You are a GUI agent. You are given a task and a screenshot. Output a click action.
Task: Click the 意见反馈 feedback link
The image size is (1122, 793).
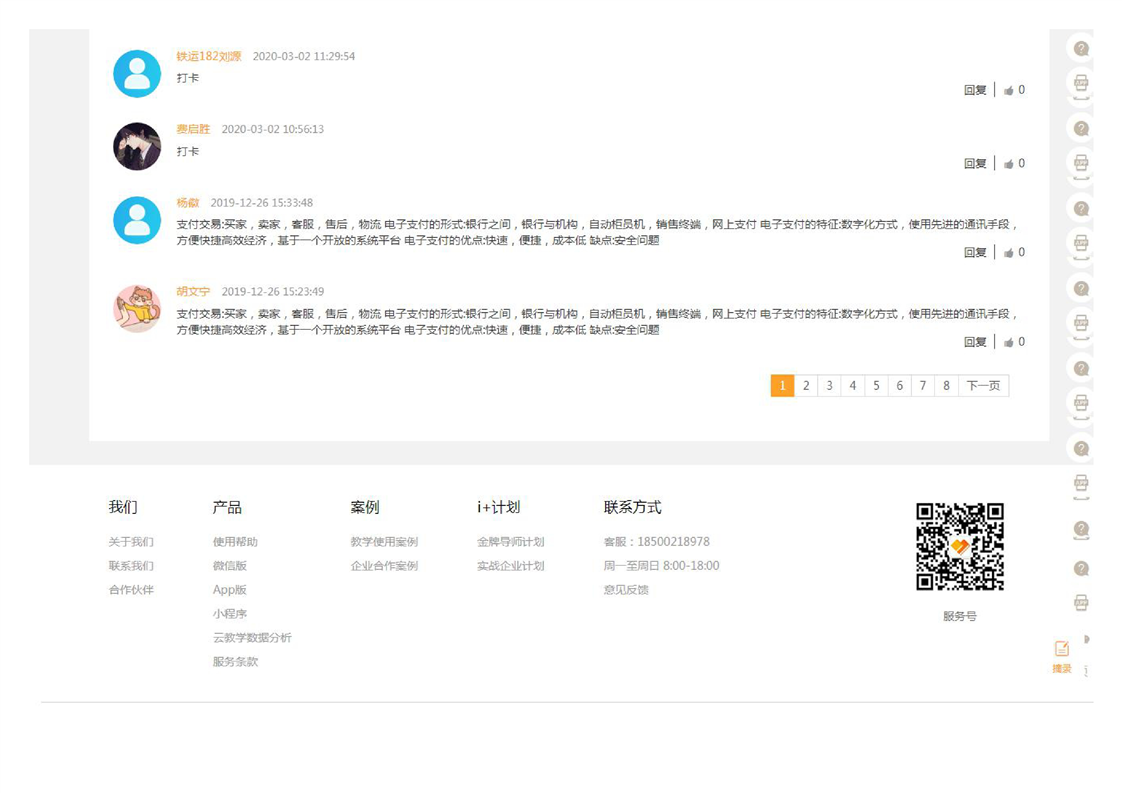point(626,590)
